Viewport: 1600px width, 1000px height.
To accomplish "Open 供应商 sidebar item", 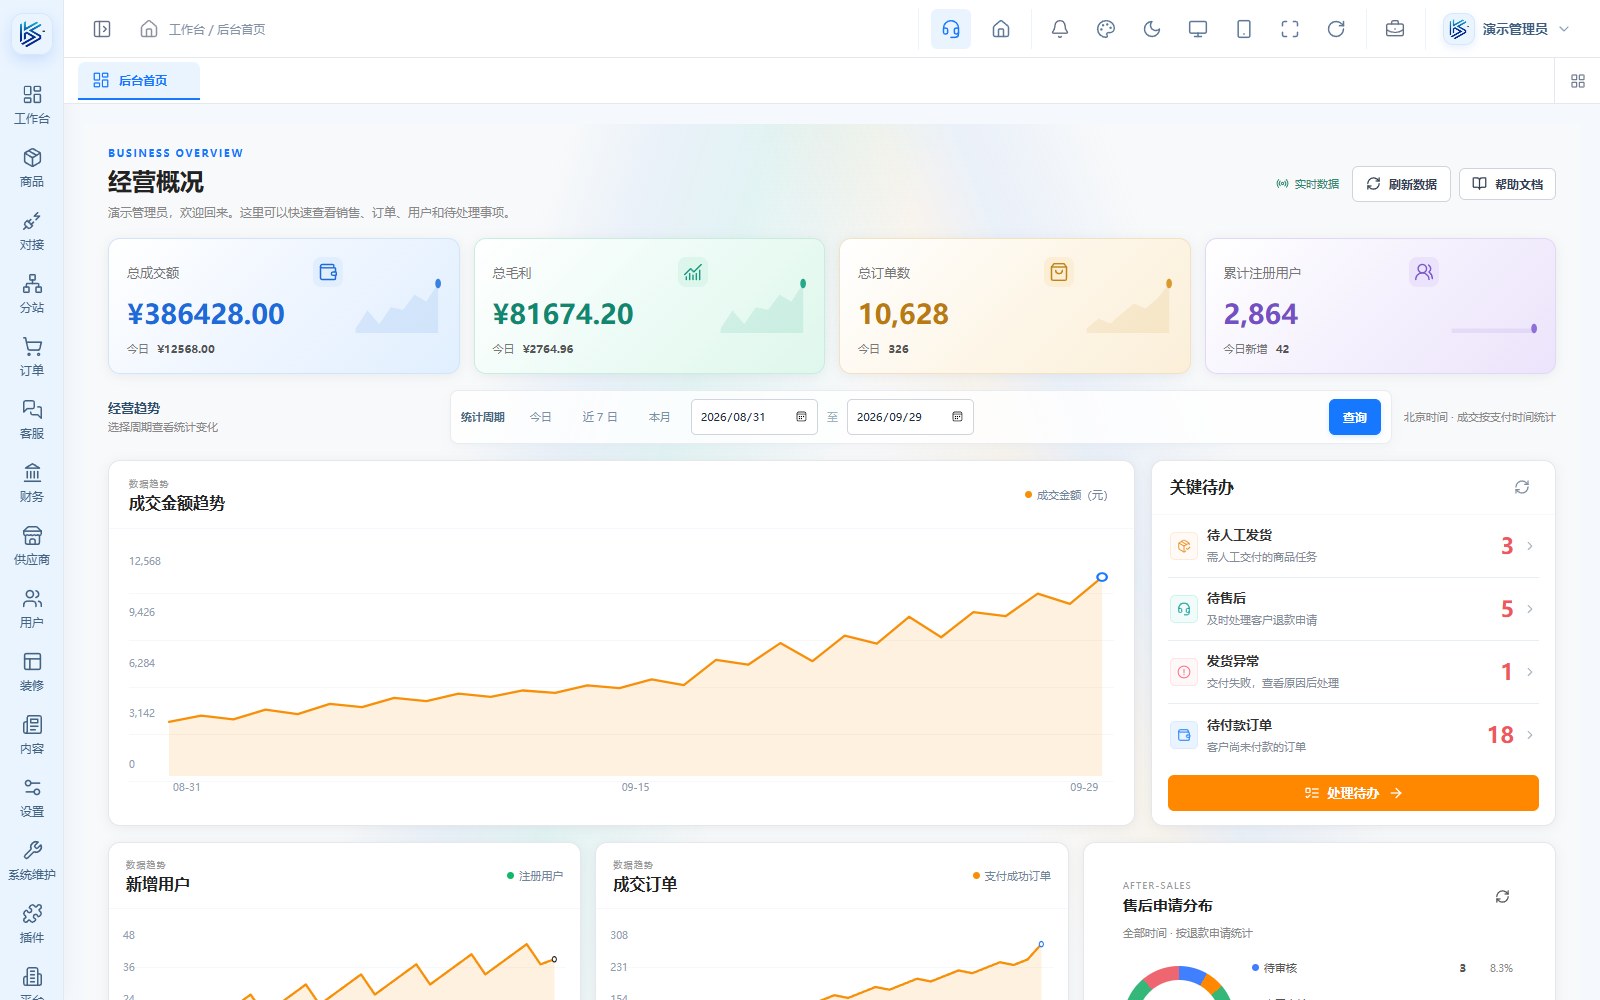I will (x=32, y=546).
